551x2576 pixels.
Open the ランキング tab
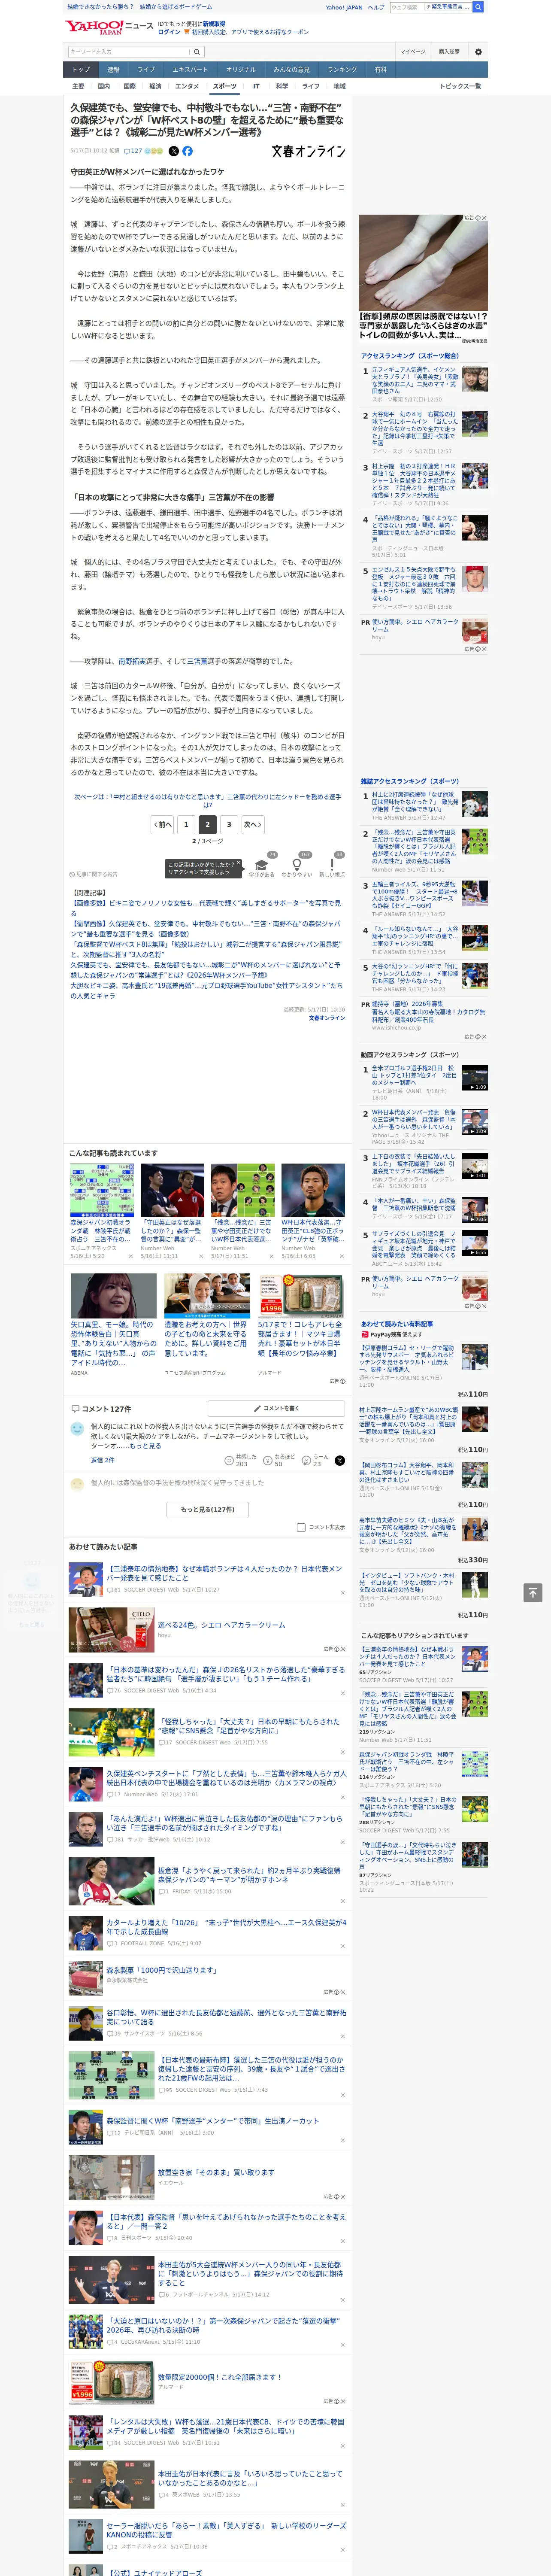click(342, 70)
